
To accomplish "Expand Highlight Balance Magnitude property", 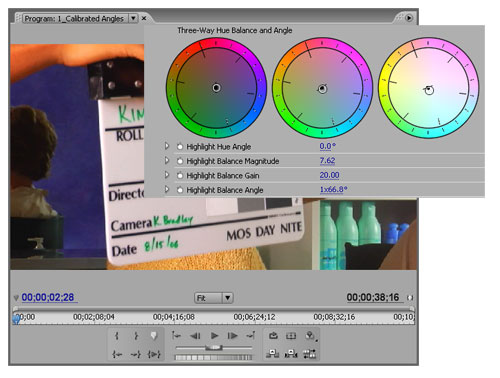I will [167, 161].
